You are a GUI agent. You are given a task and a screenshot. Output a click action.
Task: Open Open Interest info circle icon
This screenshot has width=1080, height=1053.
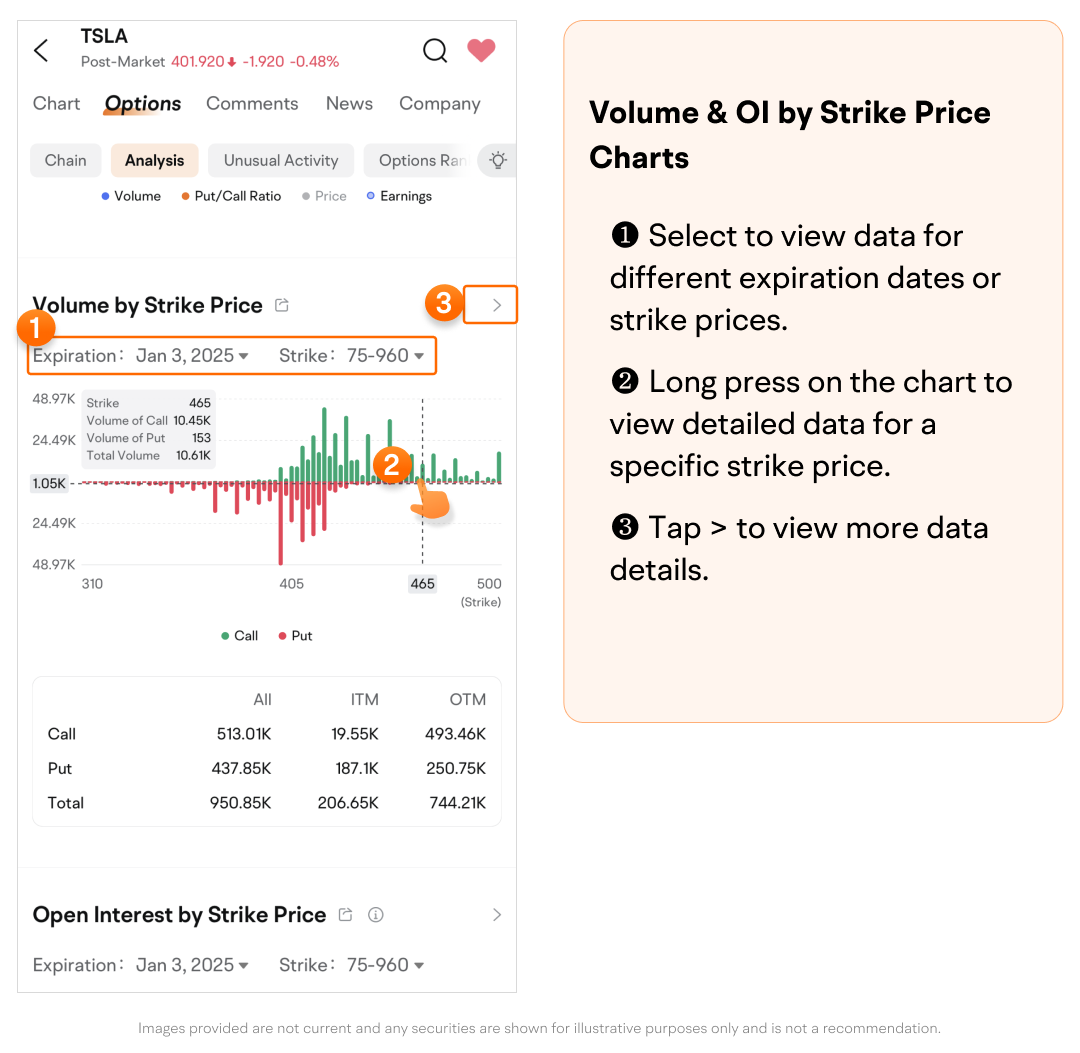point(376,914)
